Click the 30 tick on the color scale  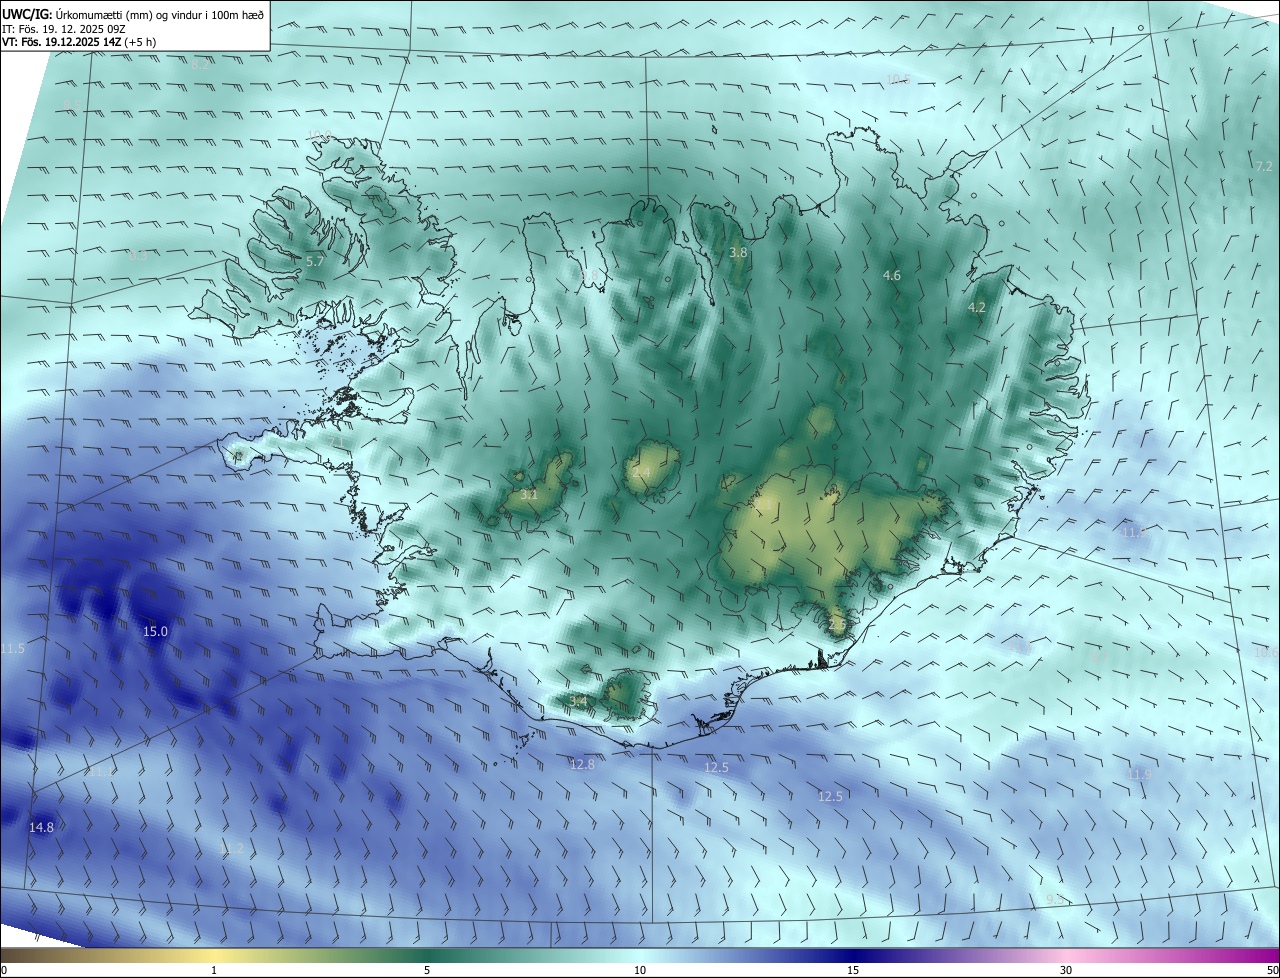pos(1066,970)
